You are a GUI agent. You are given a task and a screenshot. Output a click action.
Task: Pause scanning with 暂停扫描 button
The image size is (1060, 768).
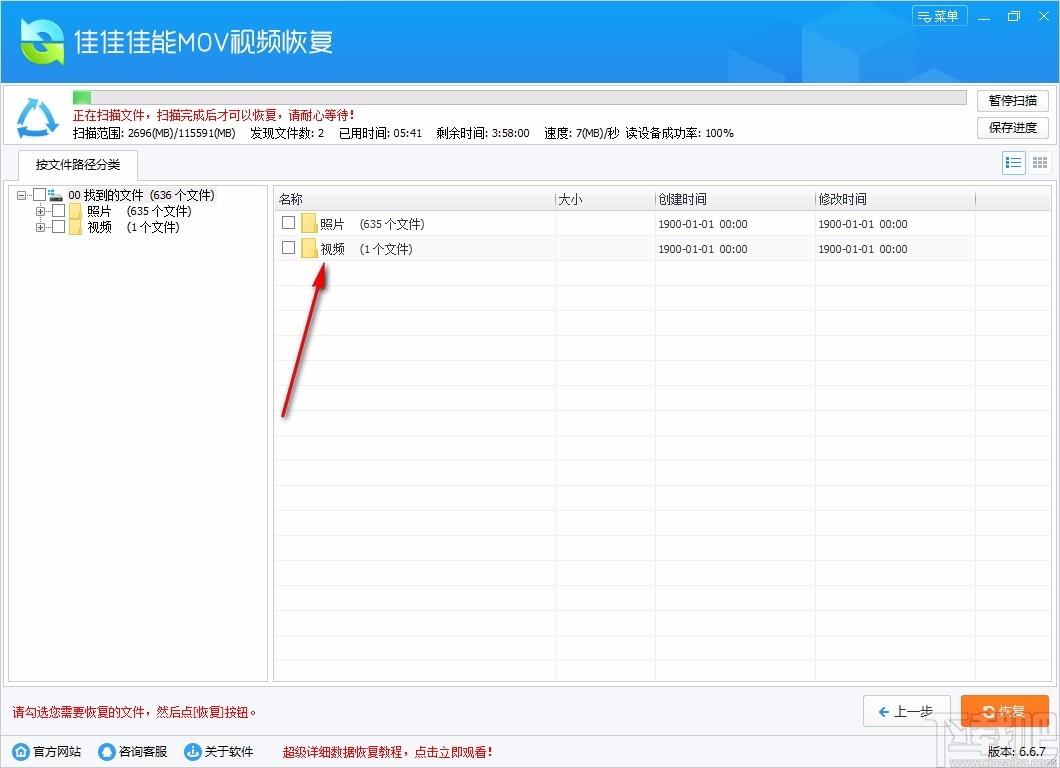(1012, 101)
